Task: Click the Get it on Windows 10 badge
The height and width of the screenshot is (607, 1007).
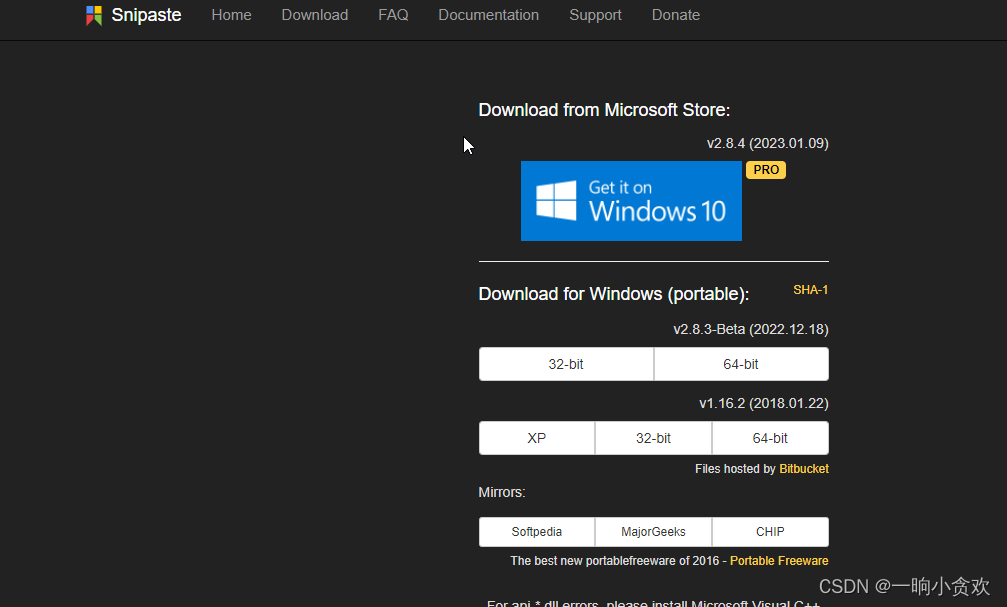Action: pyautogui.click(x=631, y=201)
